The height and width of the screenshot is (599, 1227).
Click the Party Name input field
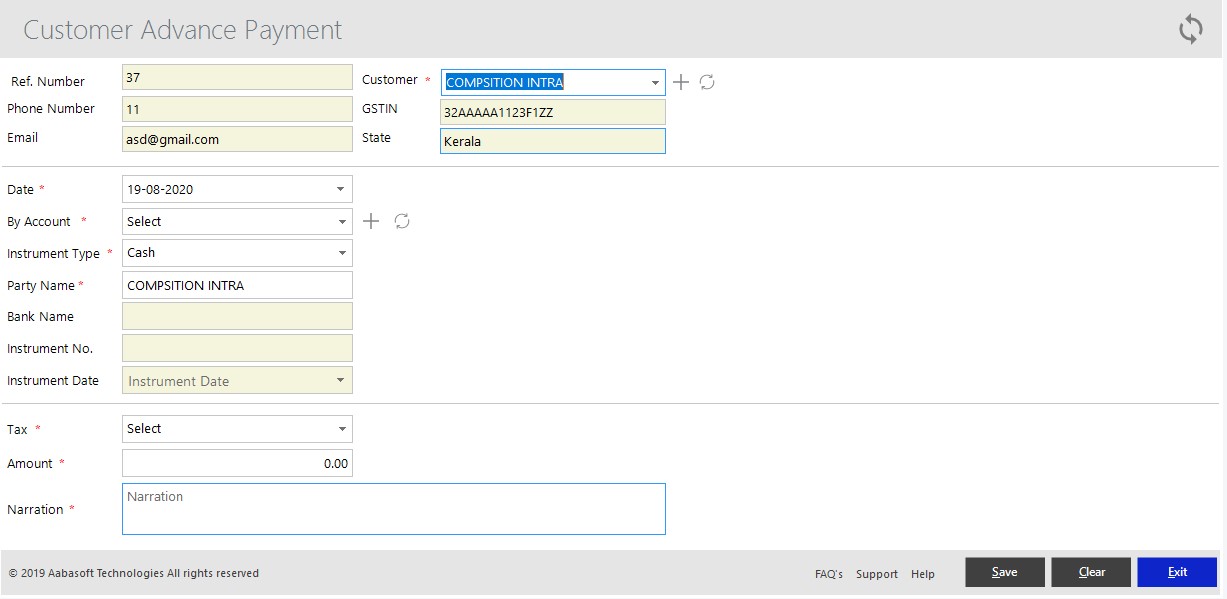(x=237, y=285)
